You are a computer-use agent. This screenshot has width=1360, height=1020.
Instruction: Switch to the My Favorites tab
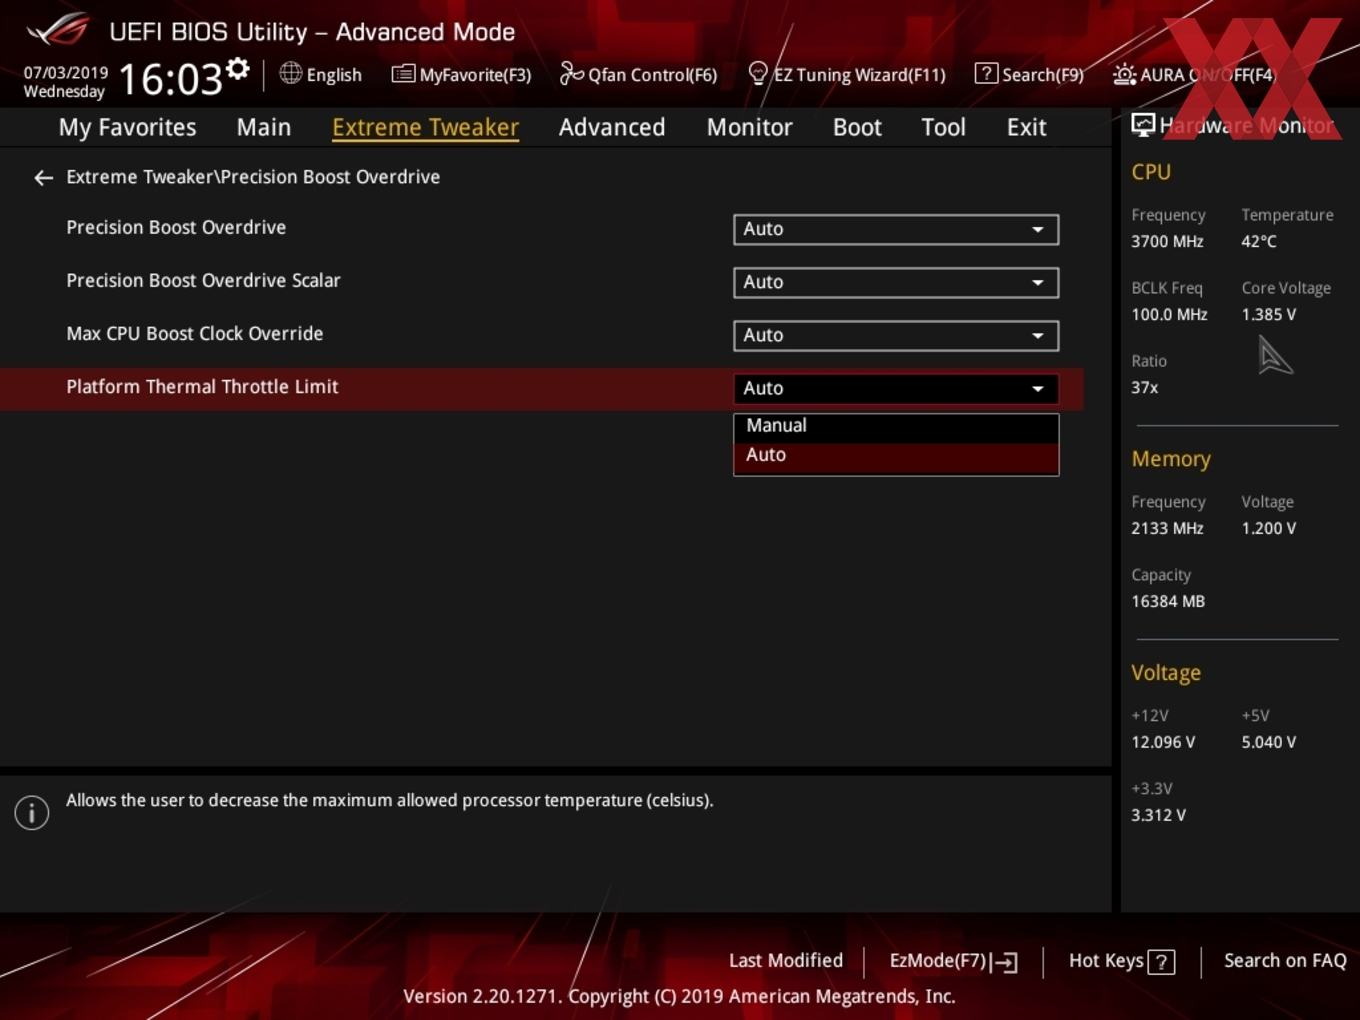[x=127, y=127]
